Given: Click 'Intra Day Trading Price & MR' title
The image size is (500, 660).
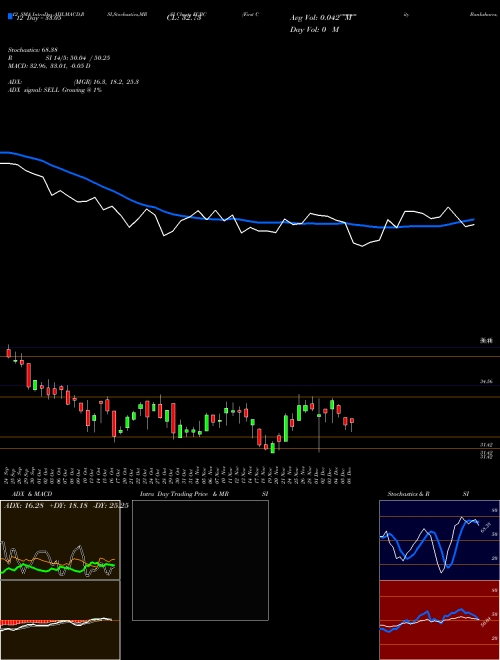Looking at the screenshot, I should (184, 494).
